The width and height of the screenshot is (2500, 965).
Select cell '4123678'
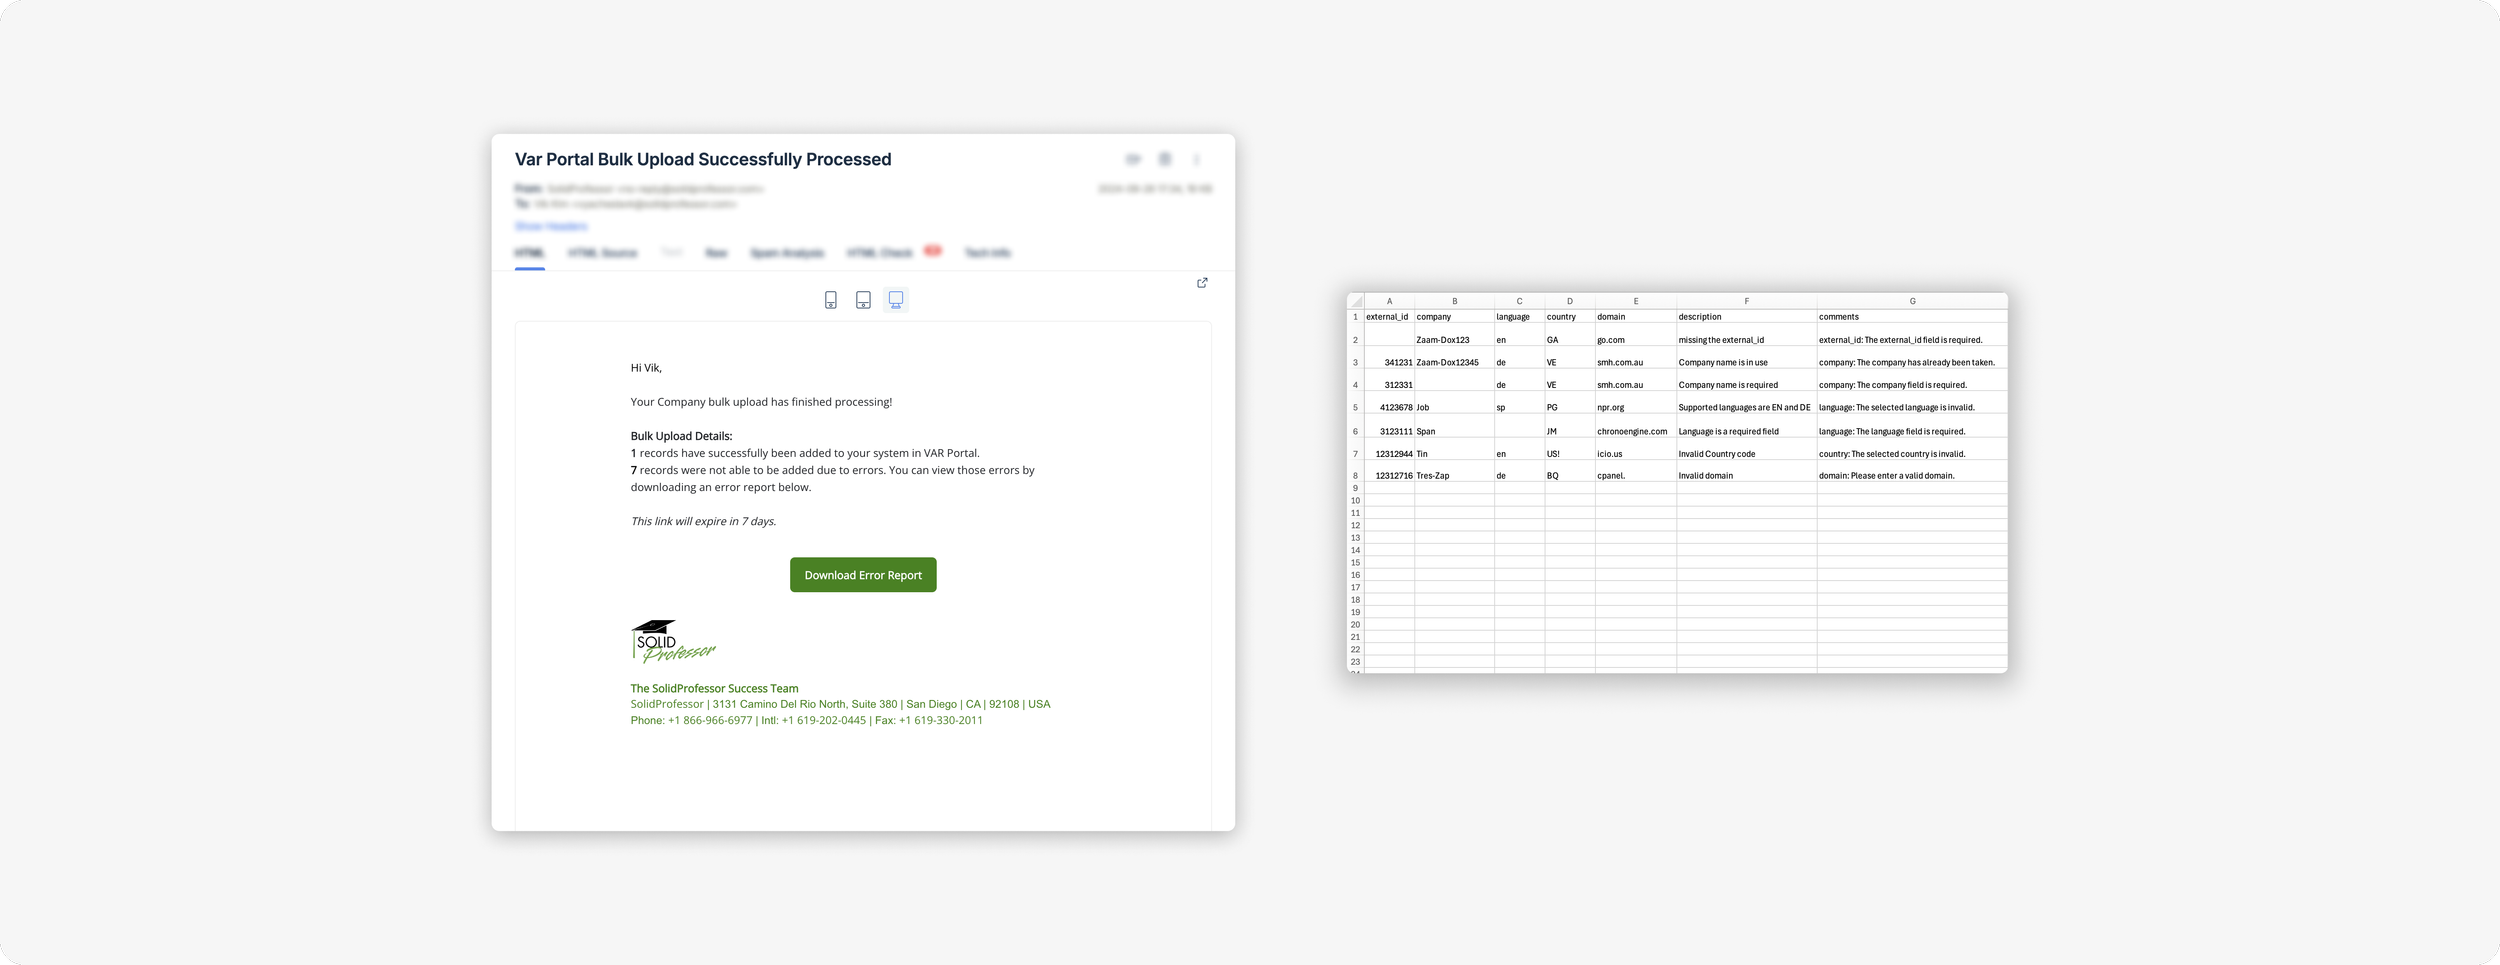click(1389, 403)
